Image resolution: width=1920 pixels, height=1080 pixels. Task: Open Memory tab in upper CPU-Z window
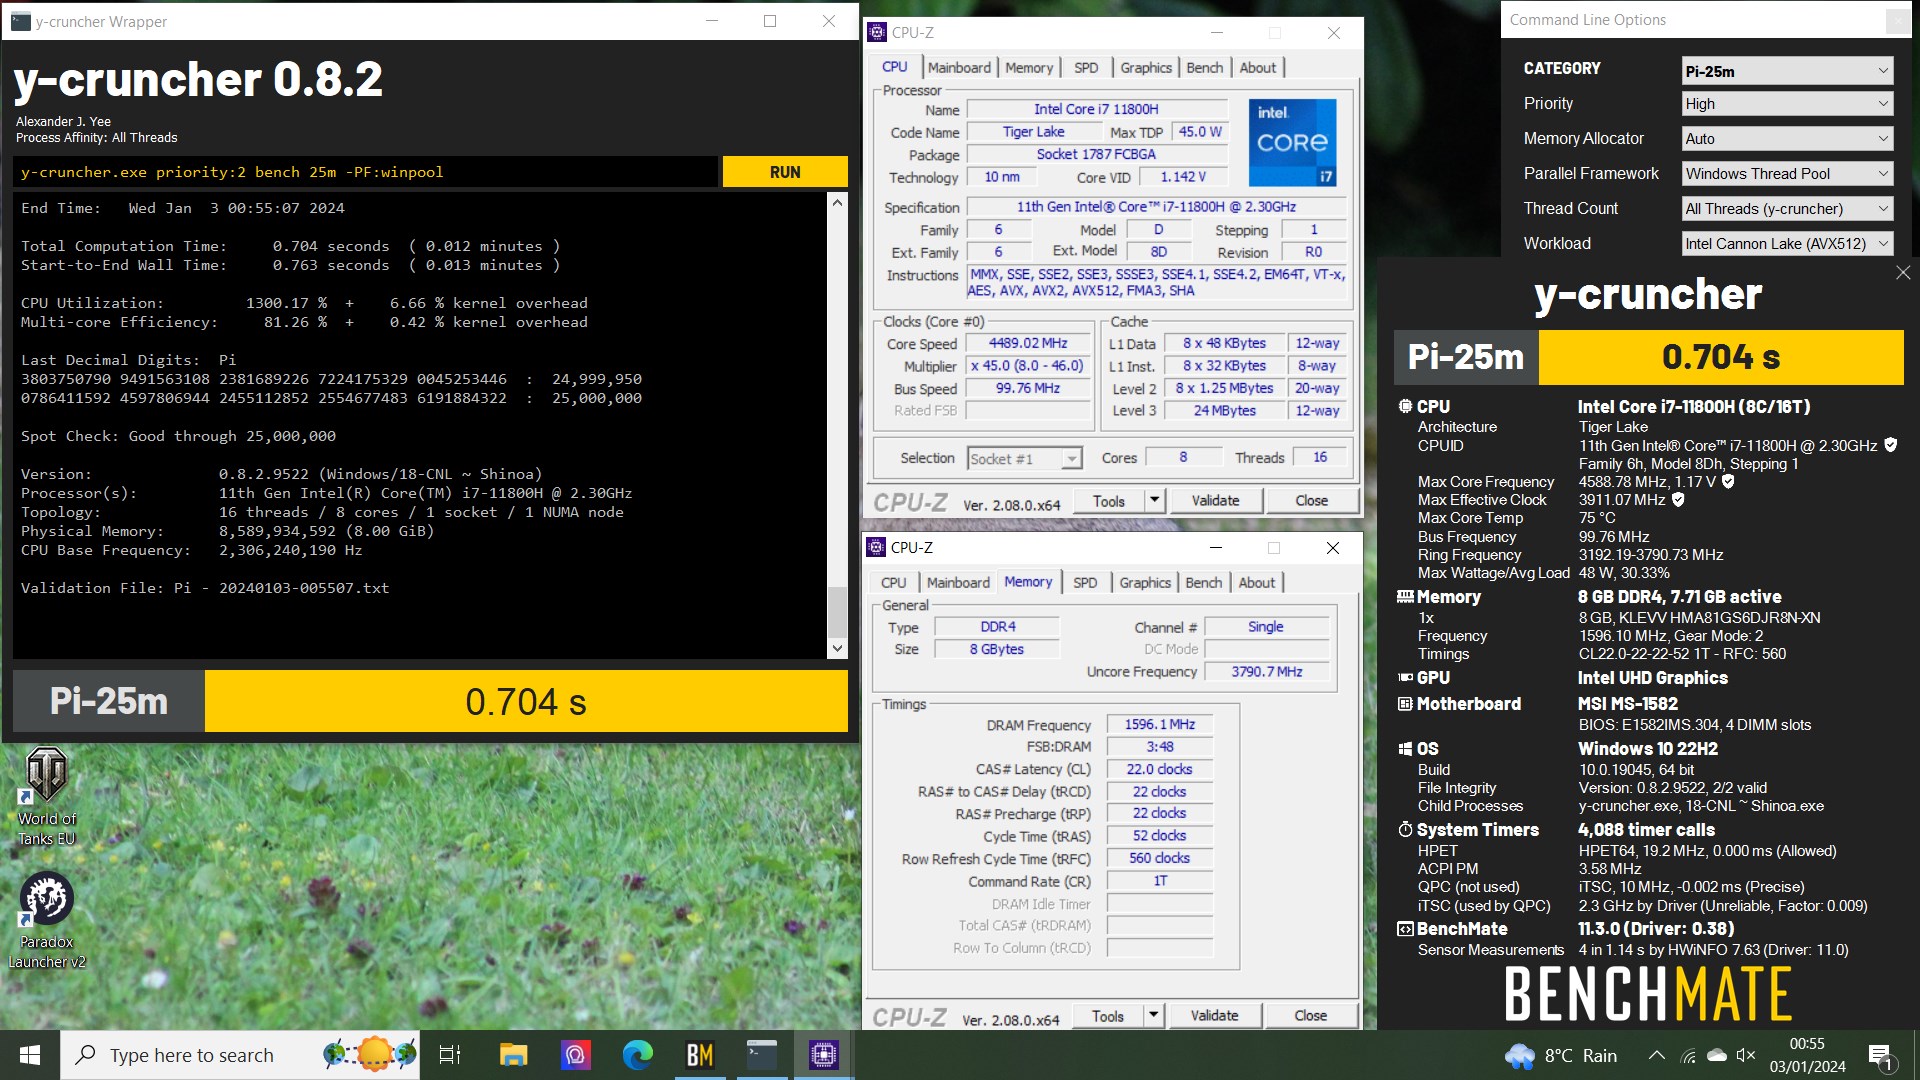1029,67
